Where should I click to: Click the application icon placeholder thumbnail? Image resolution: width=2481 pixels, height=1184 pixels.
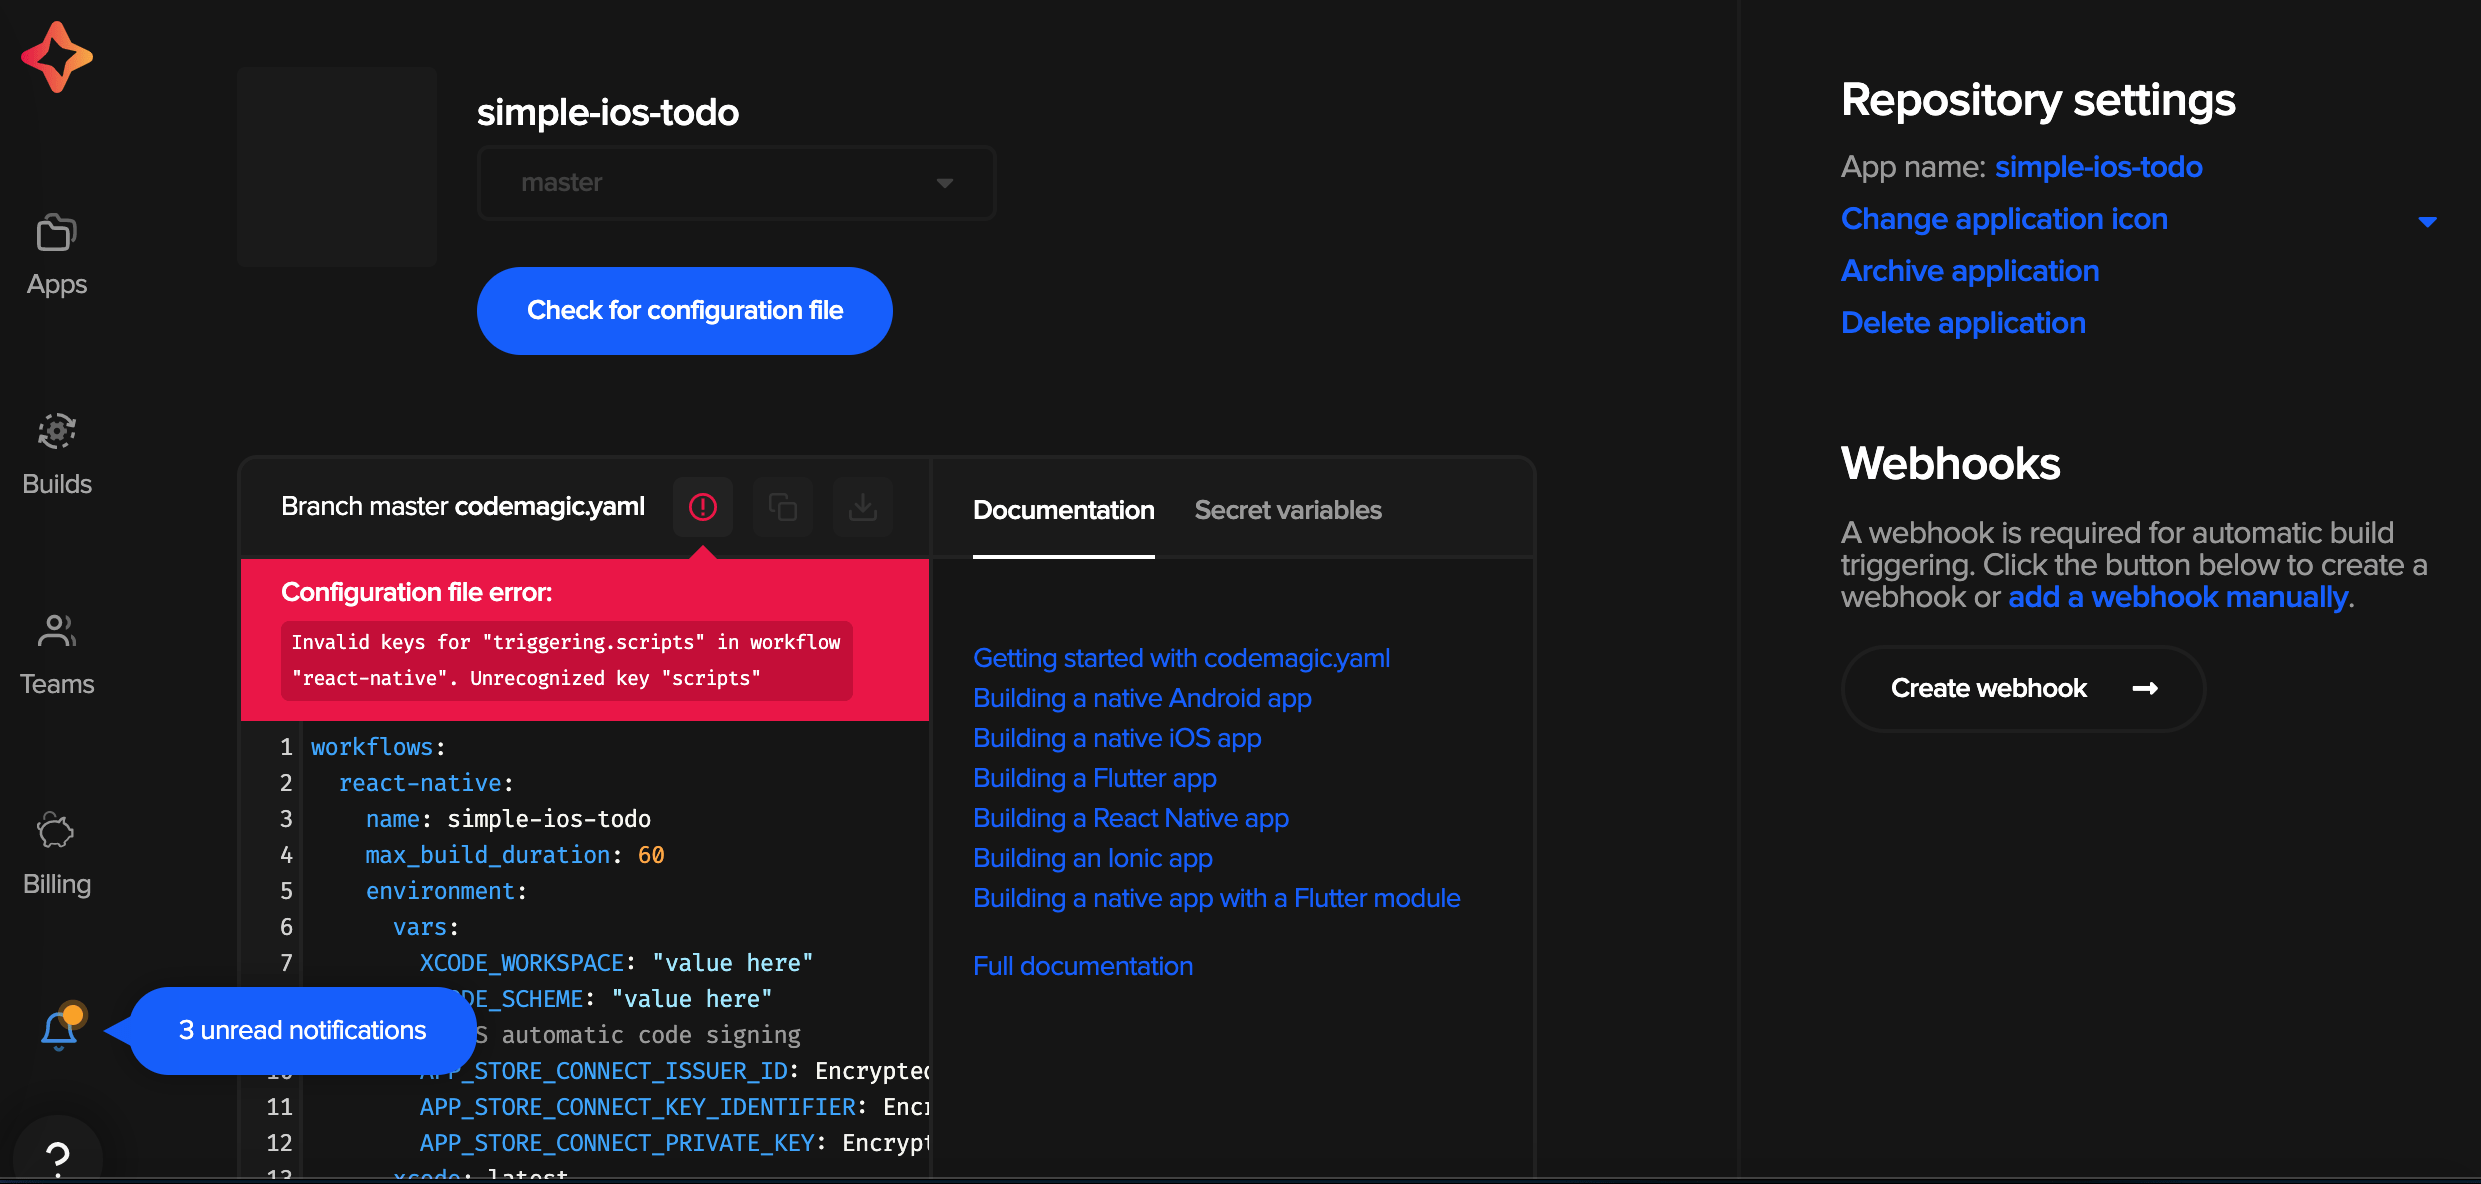[x=338, y=167]
